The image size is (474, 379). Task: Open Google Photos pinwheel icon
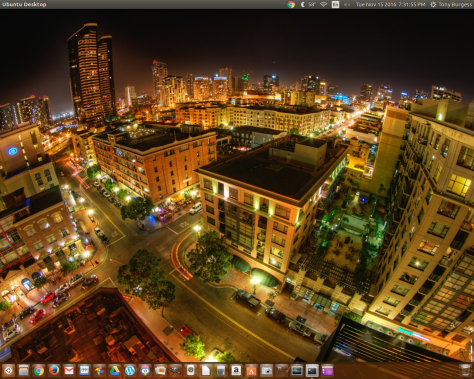pyautogui.click(x=99, y=370)
